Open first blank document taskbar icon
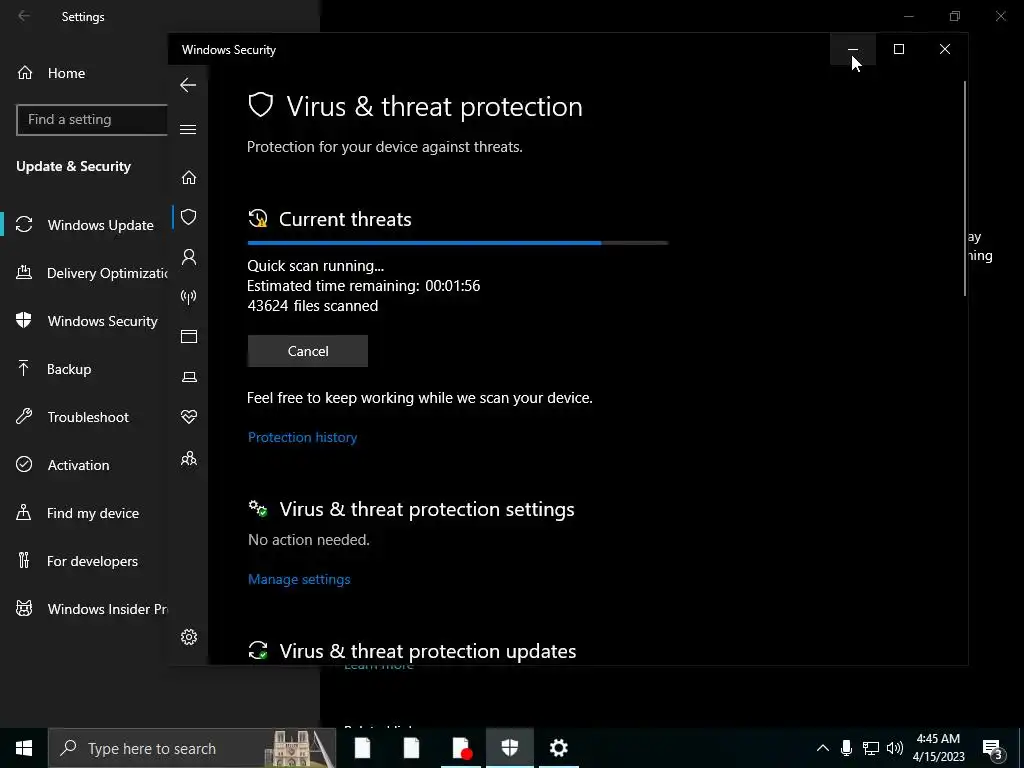Viewport: 1024px width, 768px height. 362,748
